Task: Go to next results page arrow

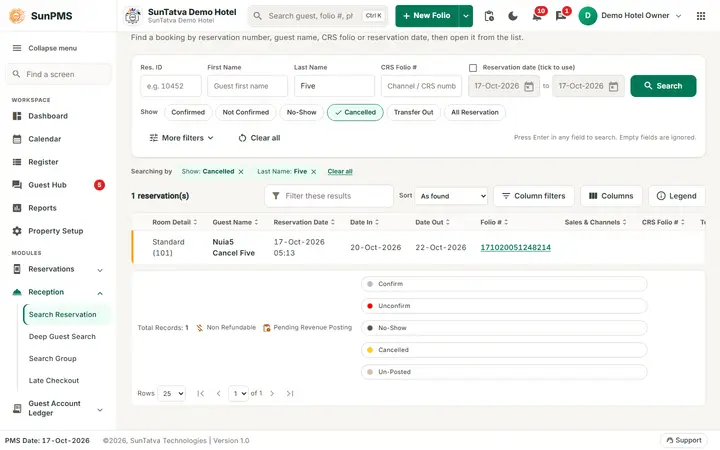Action: click(x=272, y=394)
